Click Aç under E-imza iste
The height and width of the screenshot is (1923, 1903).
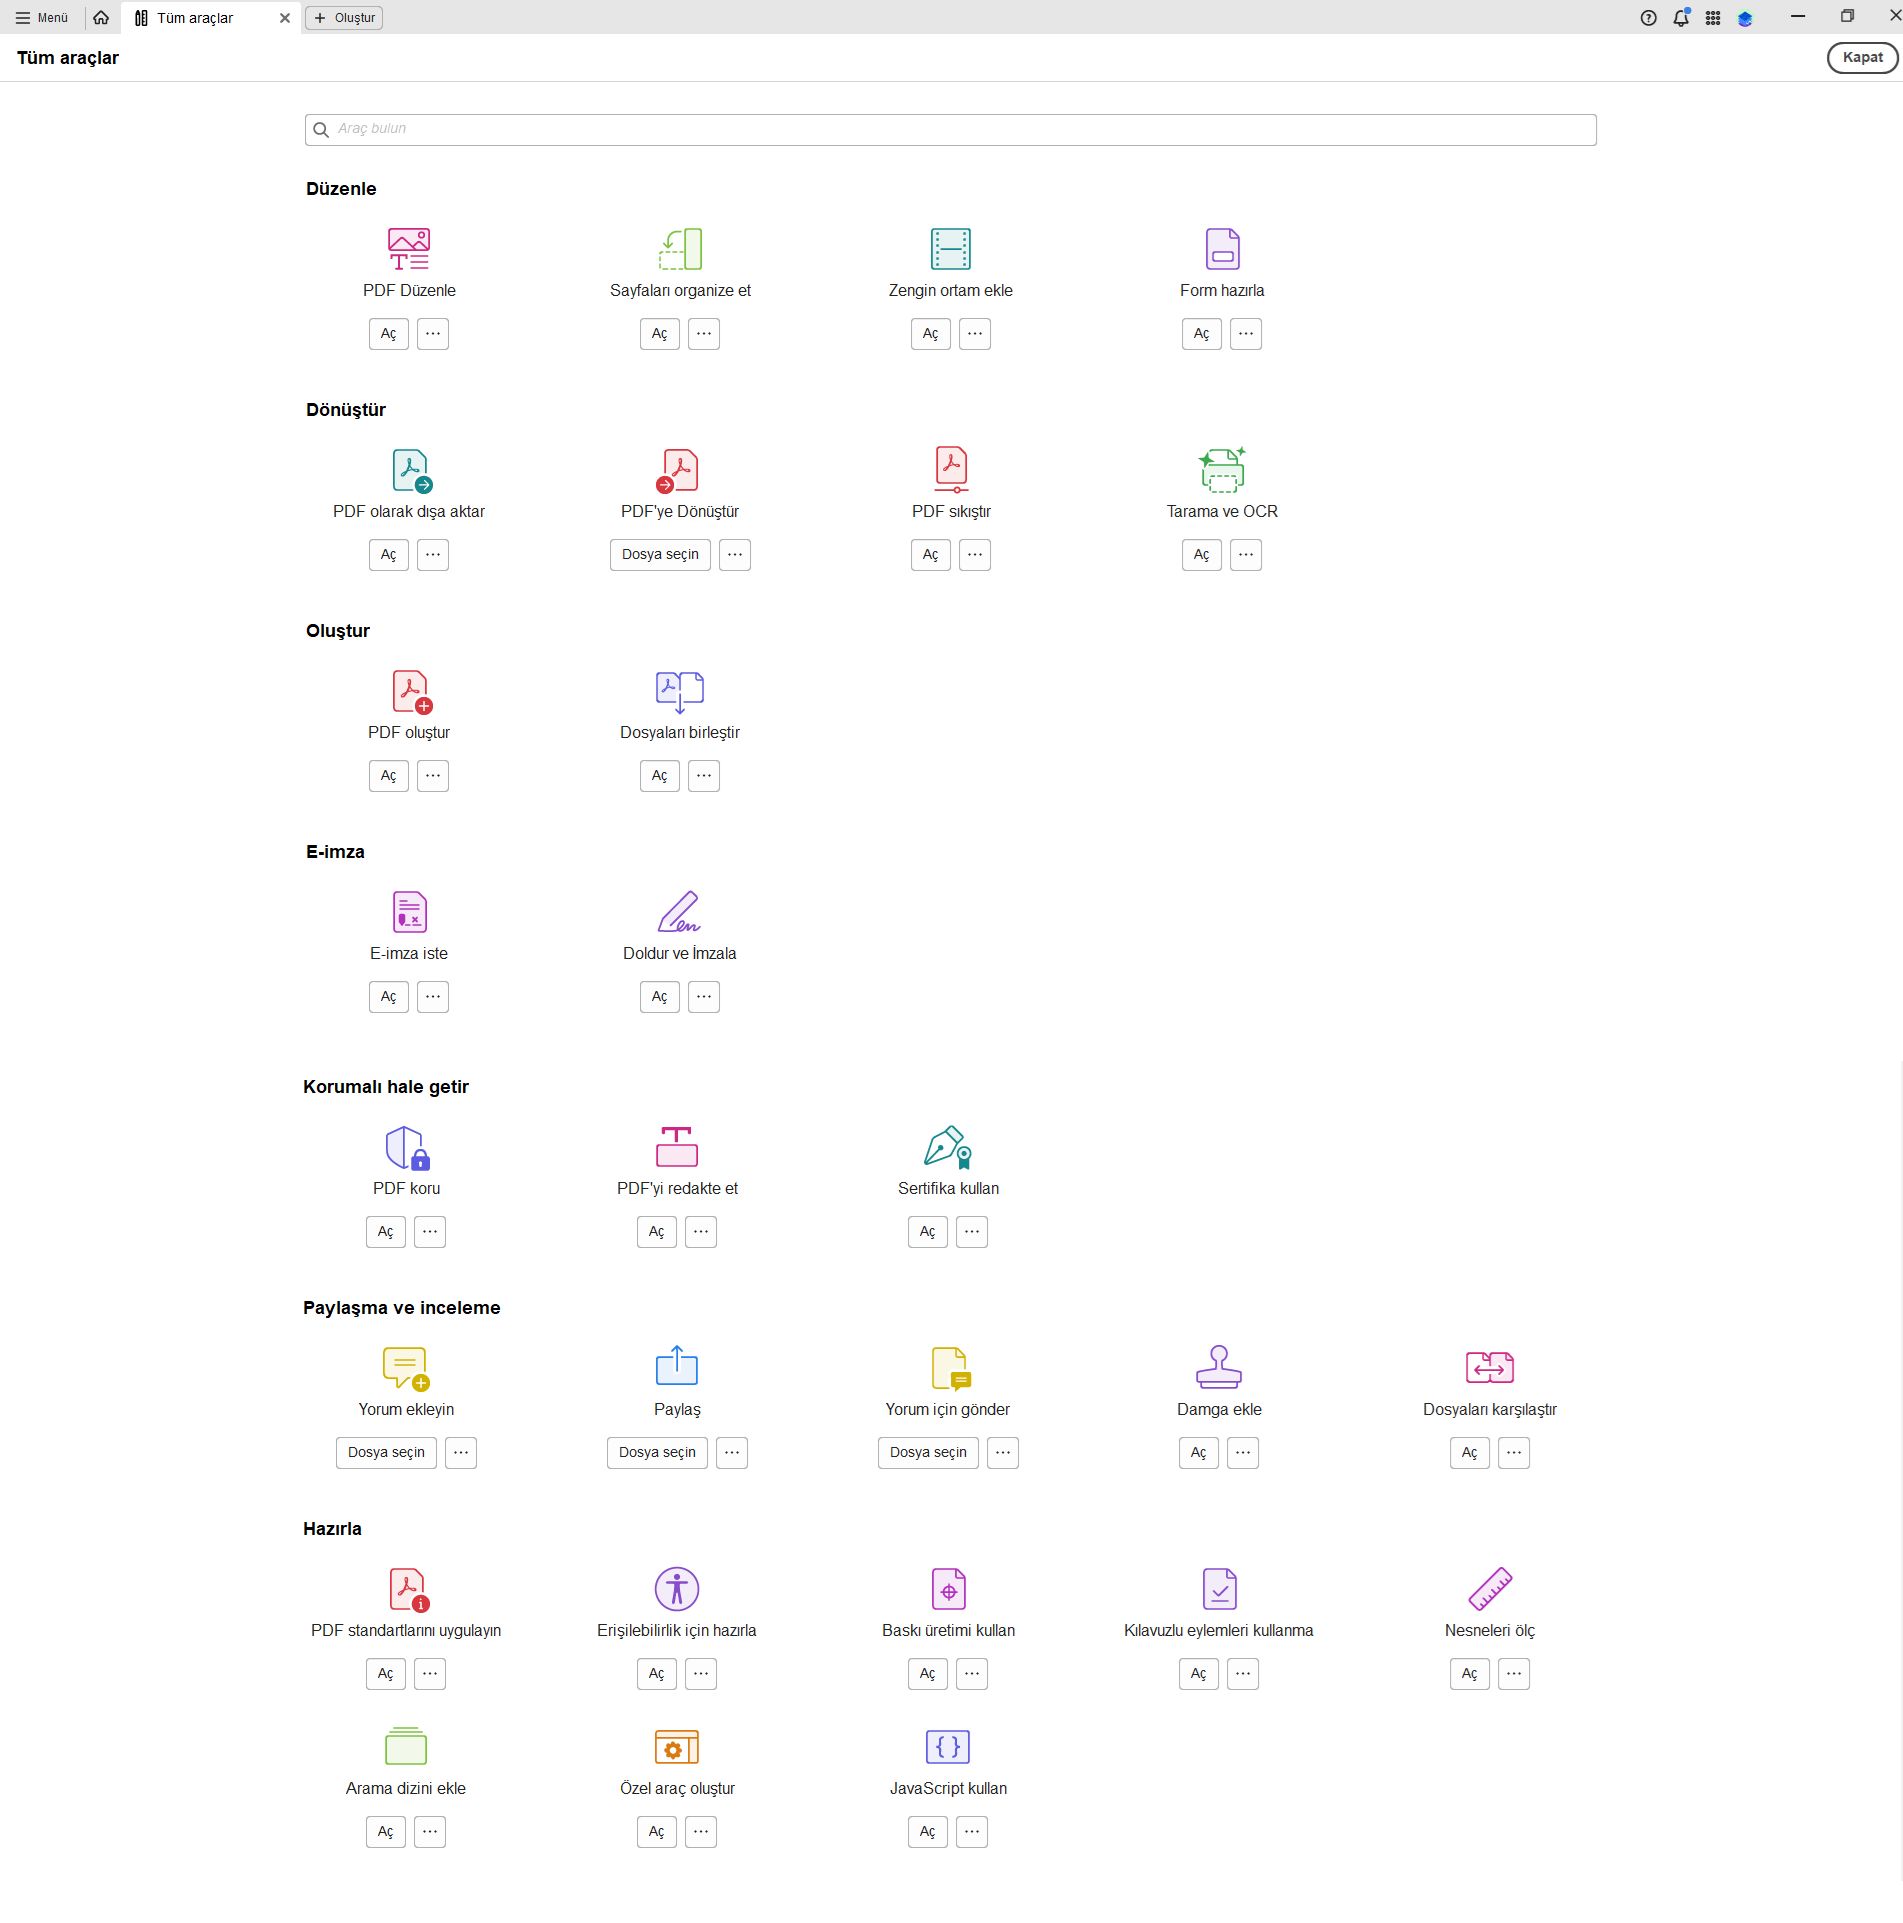(x=388, y=996)
